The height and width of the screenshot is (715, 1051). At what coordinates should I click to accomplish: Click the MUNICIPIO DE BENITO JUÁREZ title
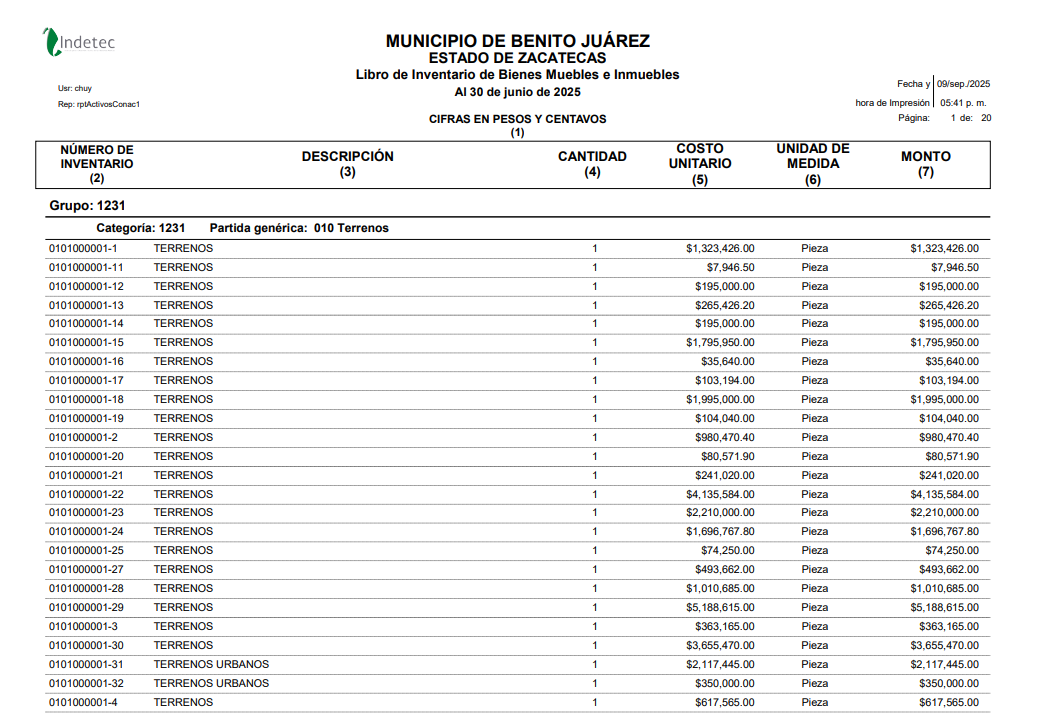(x=517, y=41)
